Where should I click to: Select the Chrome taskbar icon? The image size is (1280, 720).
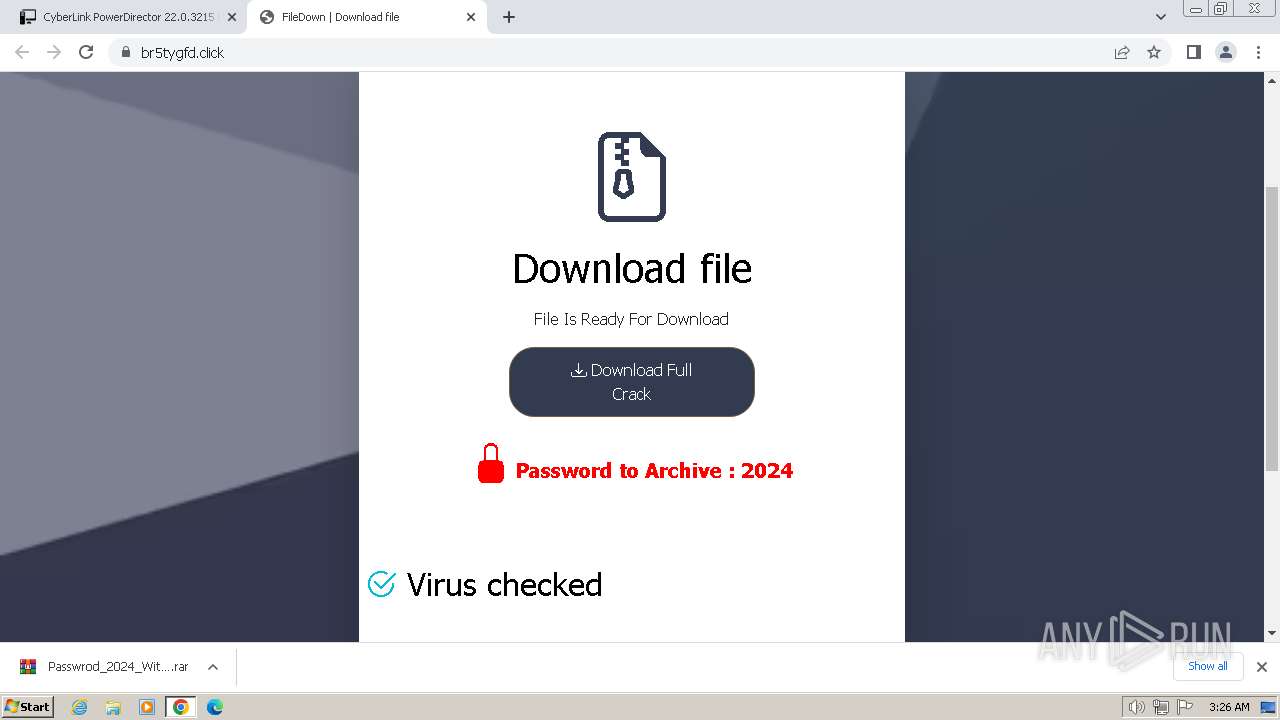point(180,707)
